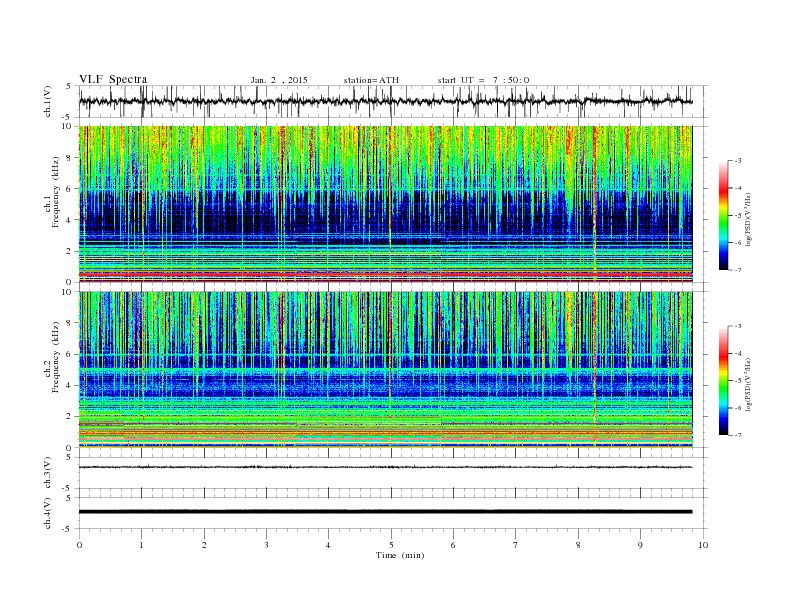
Task: Click the time axis tick label "10"
Action: tap(703, 545)
